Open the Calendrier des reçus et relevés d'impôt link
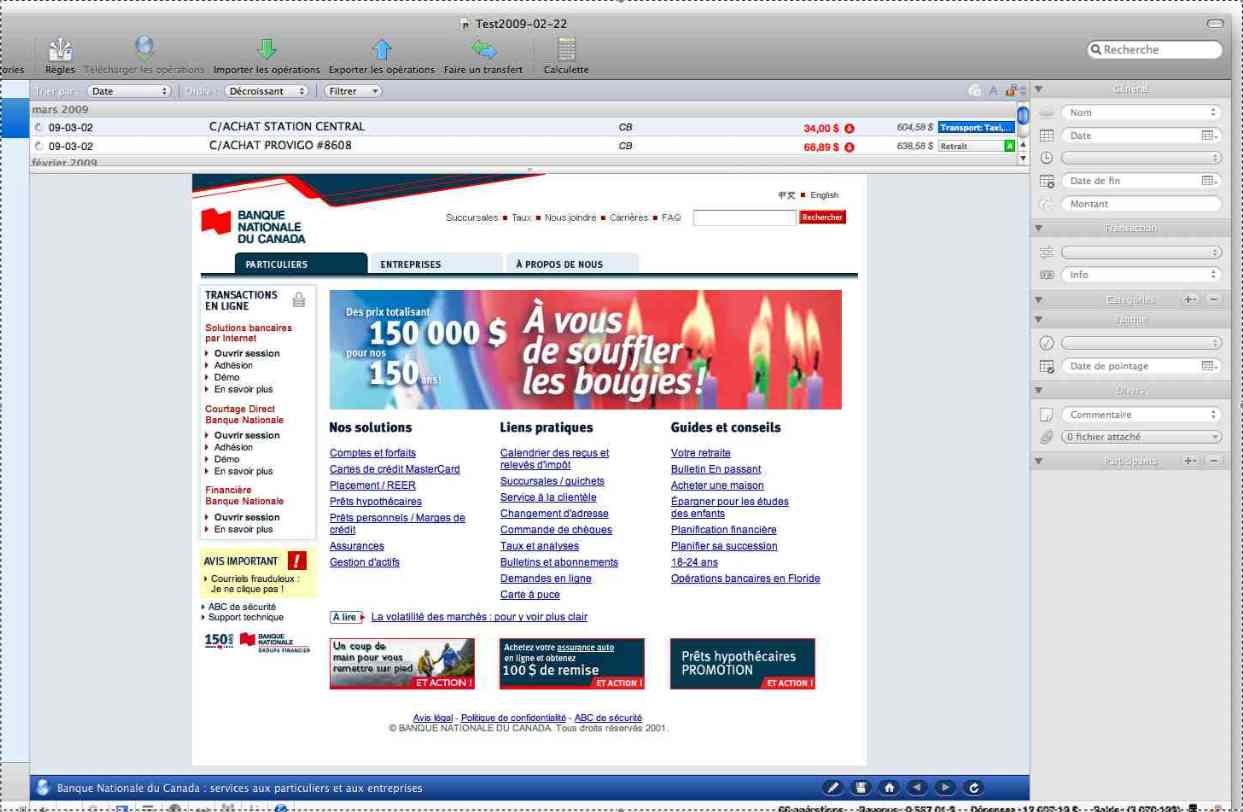Image resolution: width=1243 pixels, height=812 pixels. [x=554, y=459]
